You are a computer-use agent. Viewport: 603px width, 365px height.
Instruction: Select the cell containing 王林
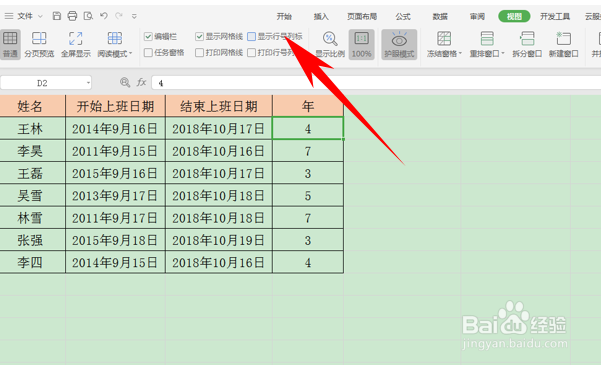click(x=32, y=128)
